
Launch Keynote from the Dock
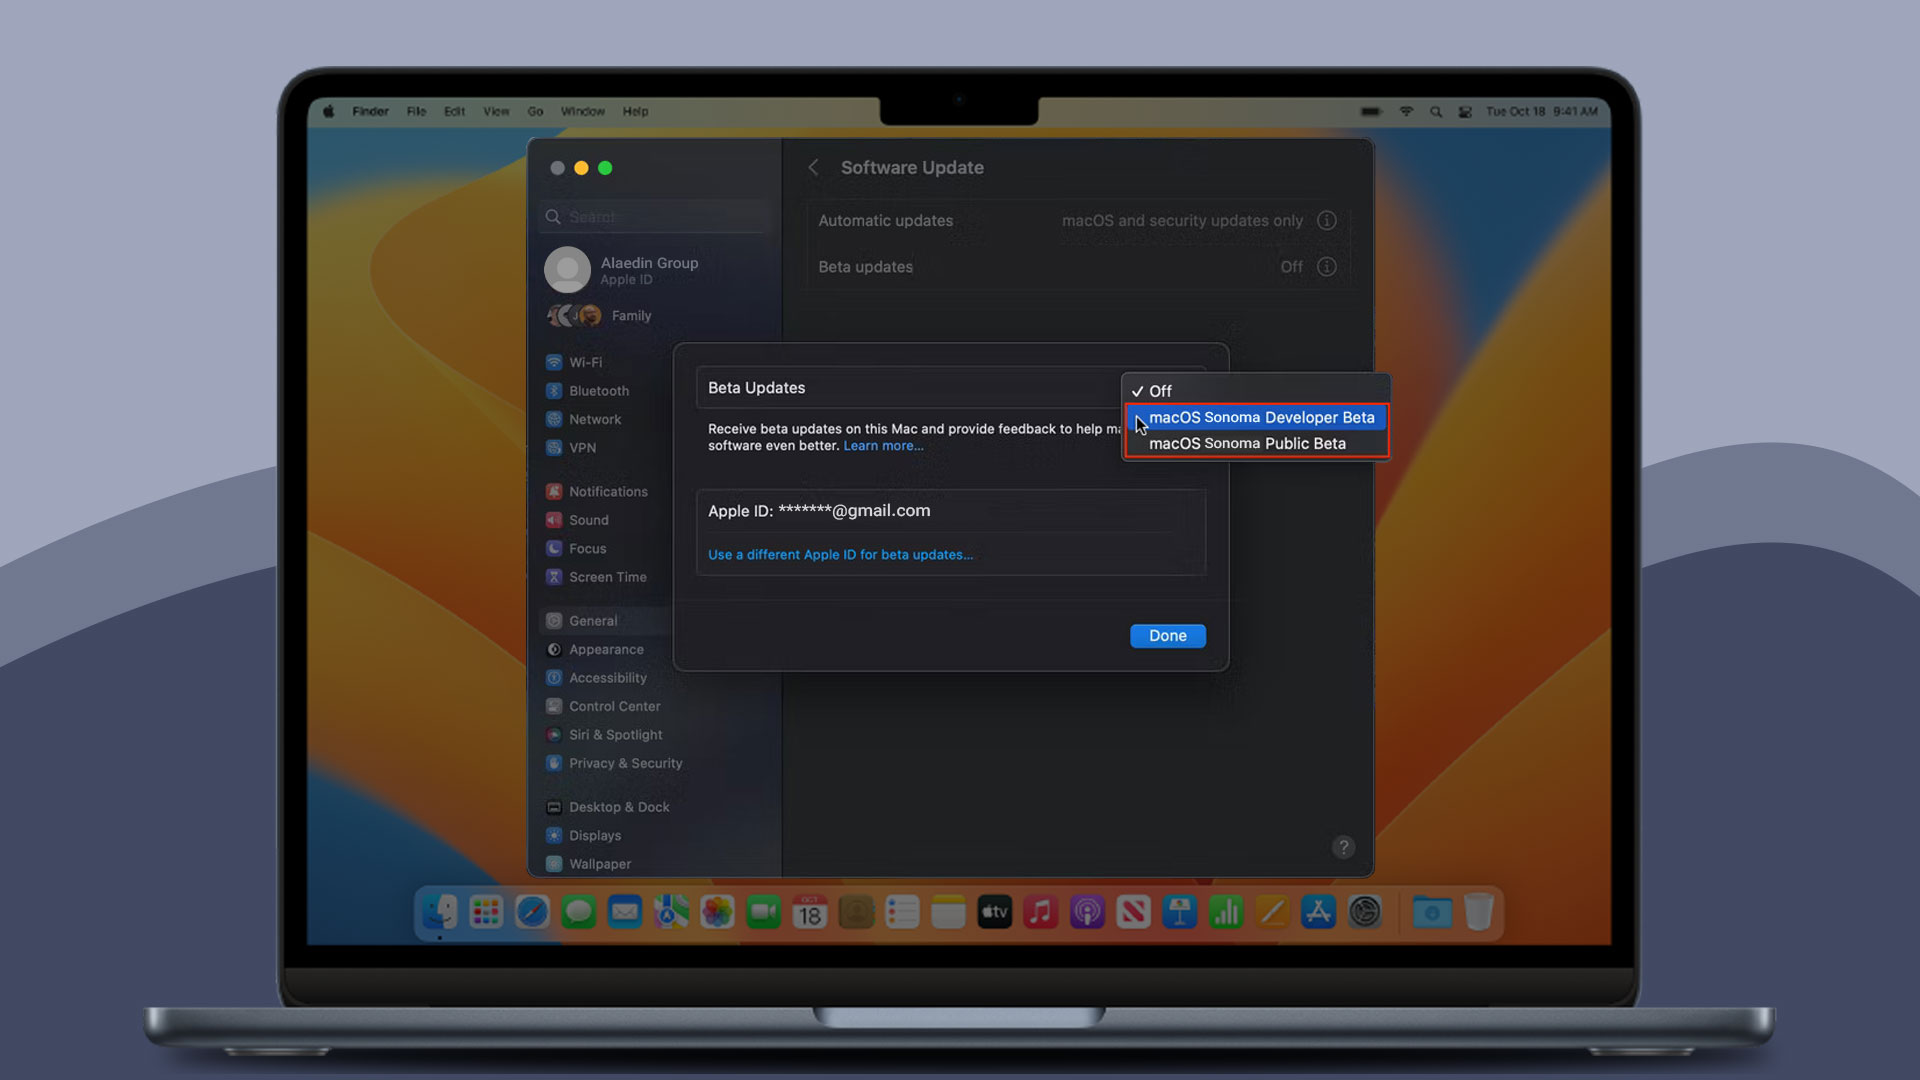pyautogui.click(x=1180, y=912)
